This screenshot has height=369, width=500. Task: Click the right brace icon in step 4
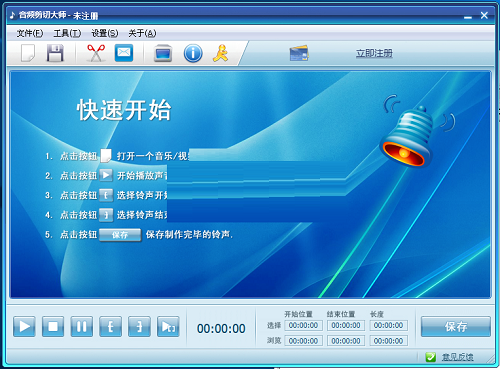[x=106, y=215]
